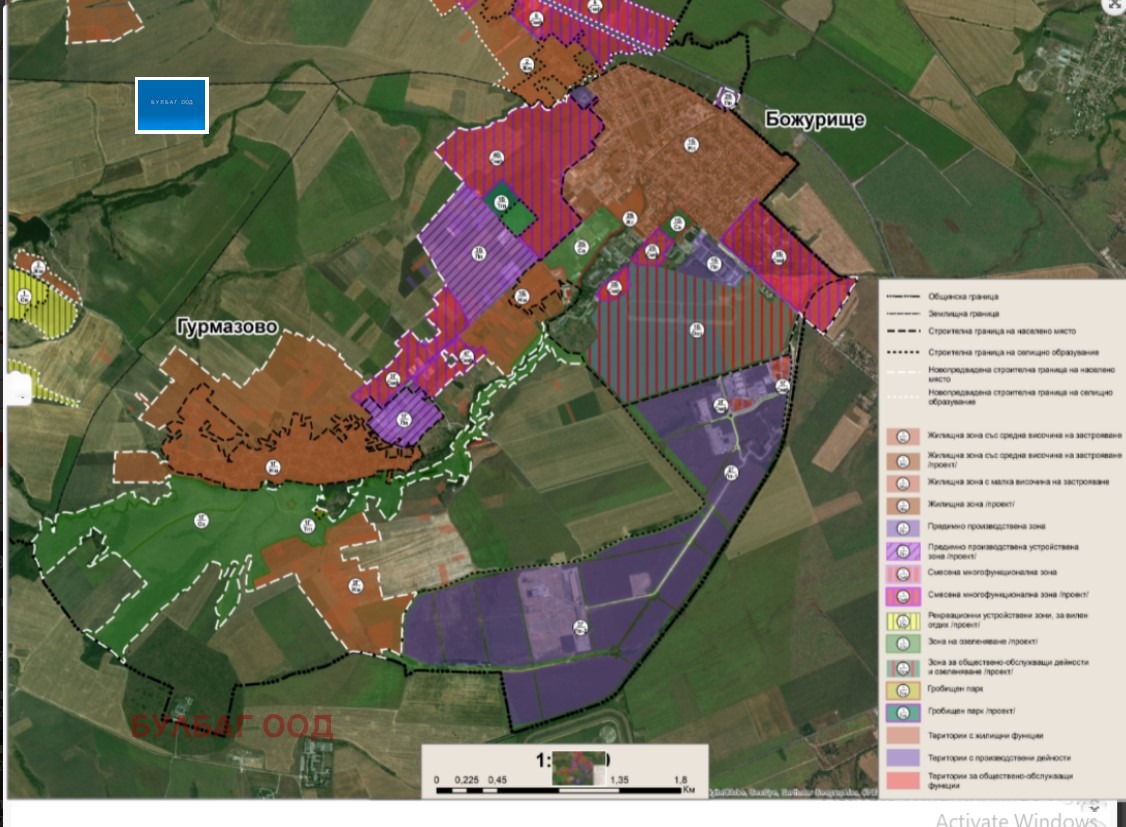The height and width of the screenshot is (827, 1126).
Task: Click the Гробищен парк /проект/ teal swatch
Action: [x=903, y=713]
